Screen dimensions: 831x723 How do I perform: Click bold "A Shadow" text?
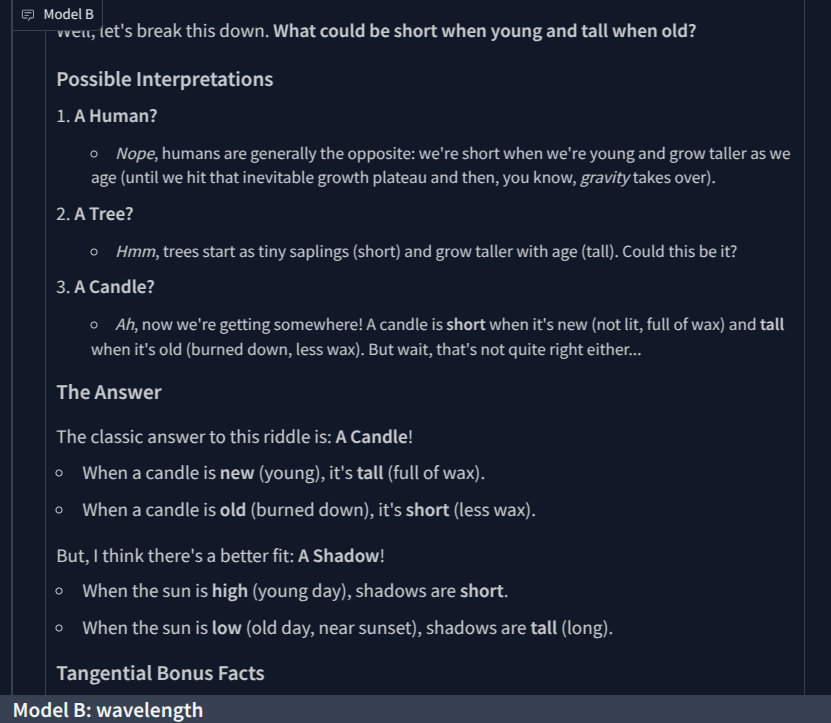(339, 556)
